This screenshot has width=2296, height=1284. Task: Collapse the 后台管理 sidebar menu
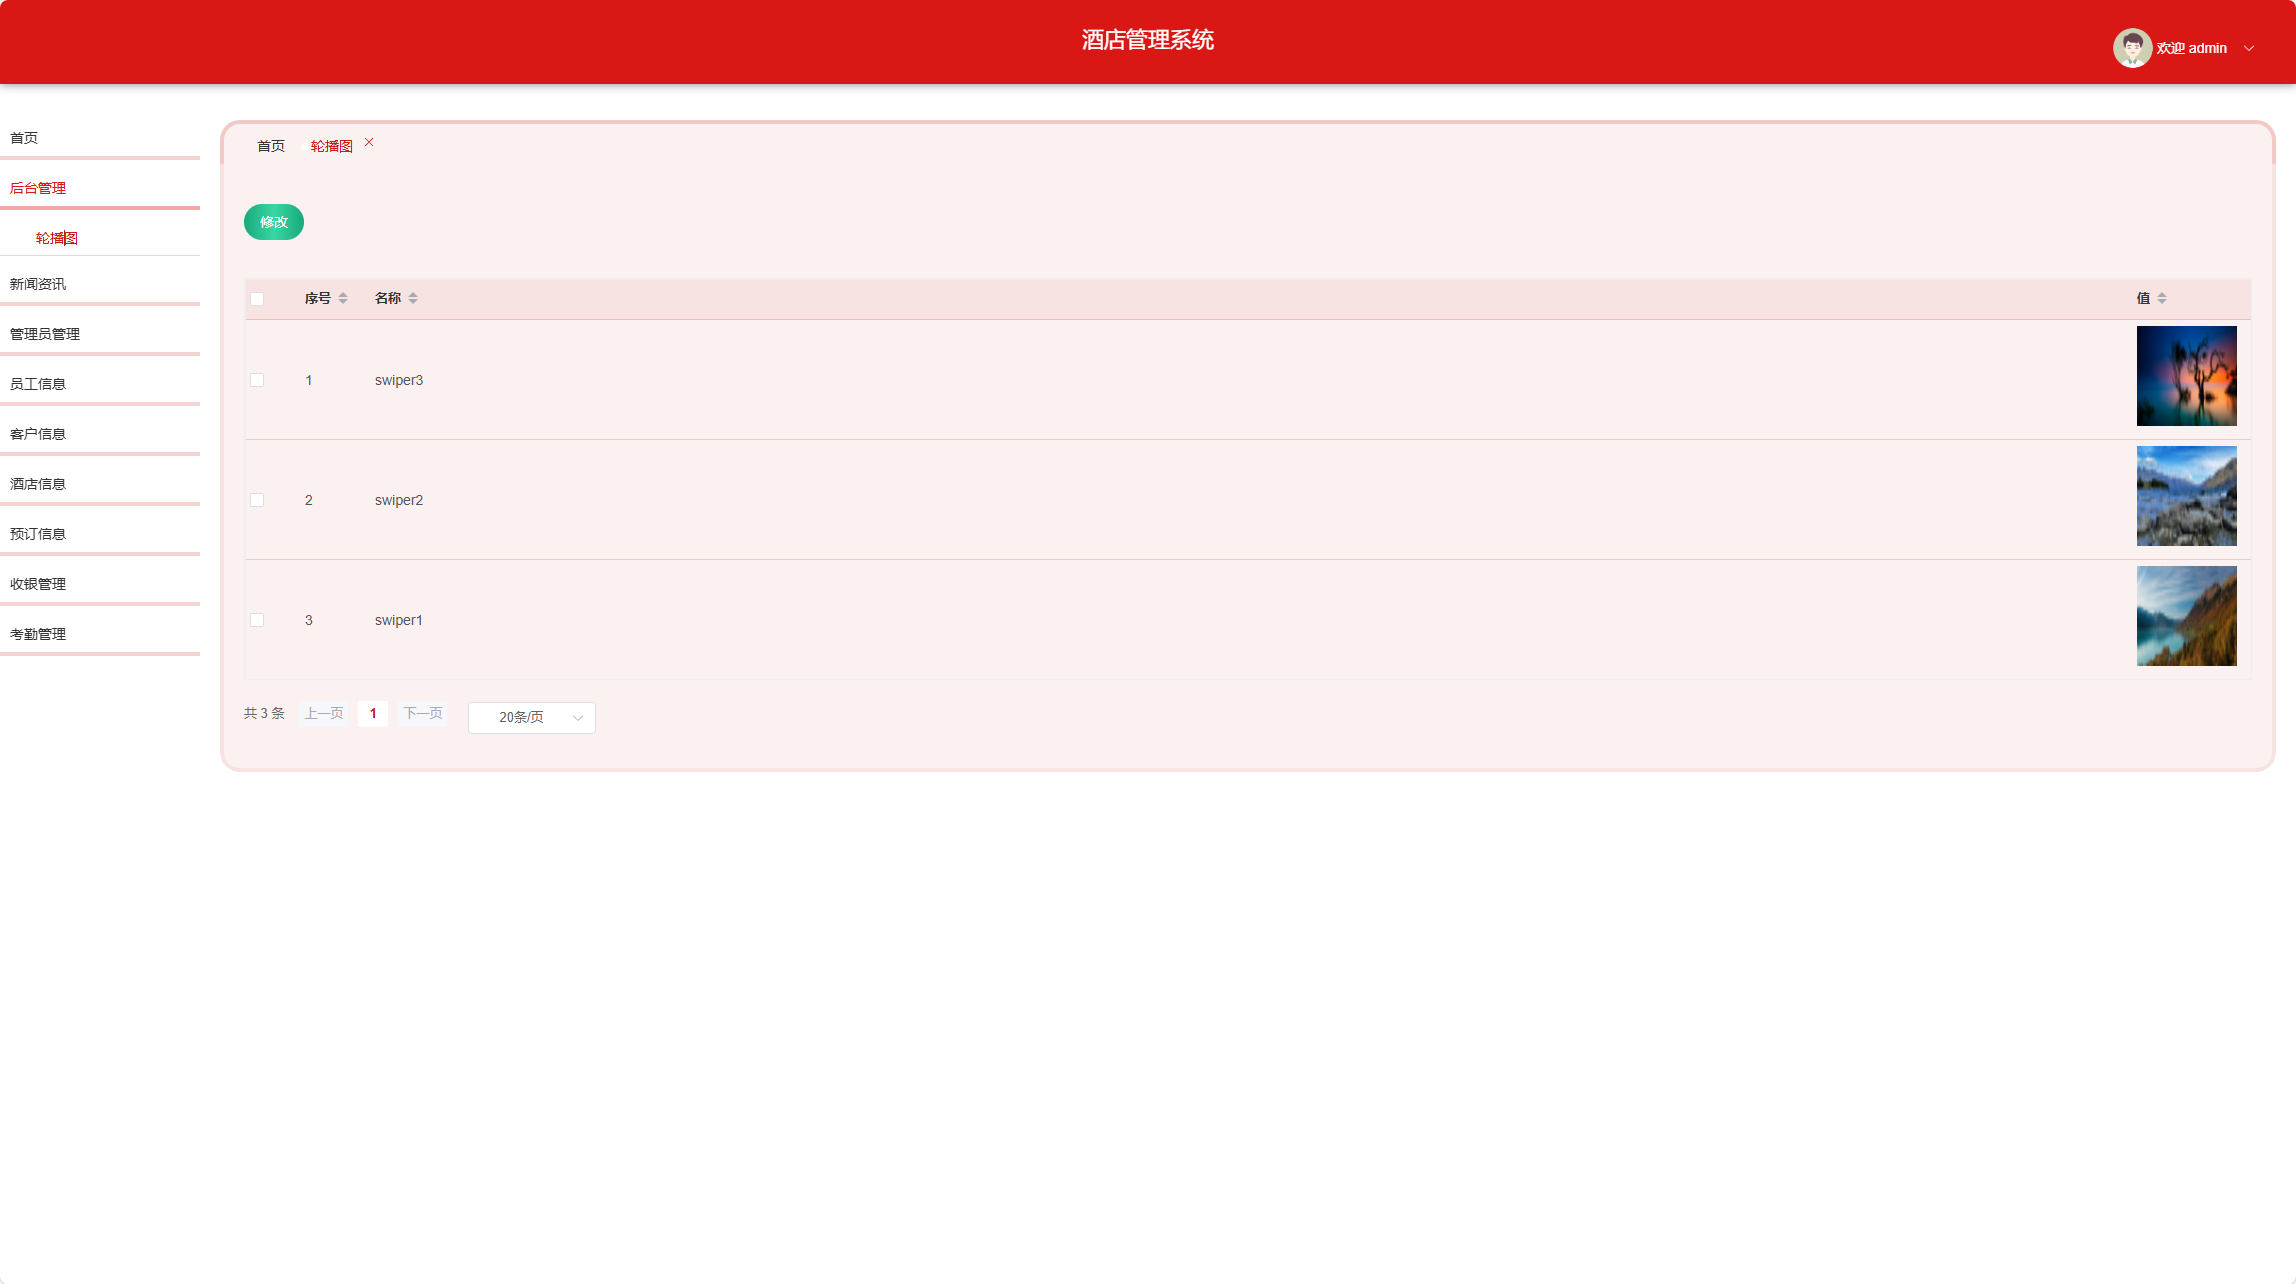coord(38,188)
